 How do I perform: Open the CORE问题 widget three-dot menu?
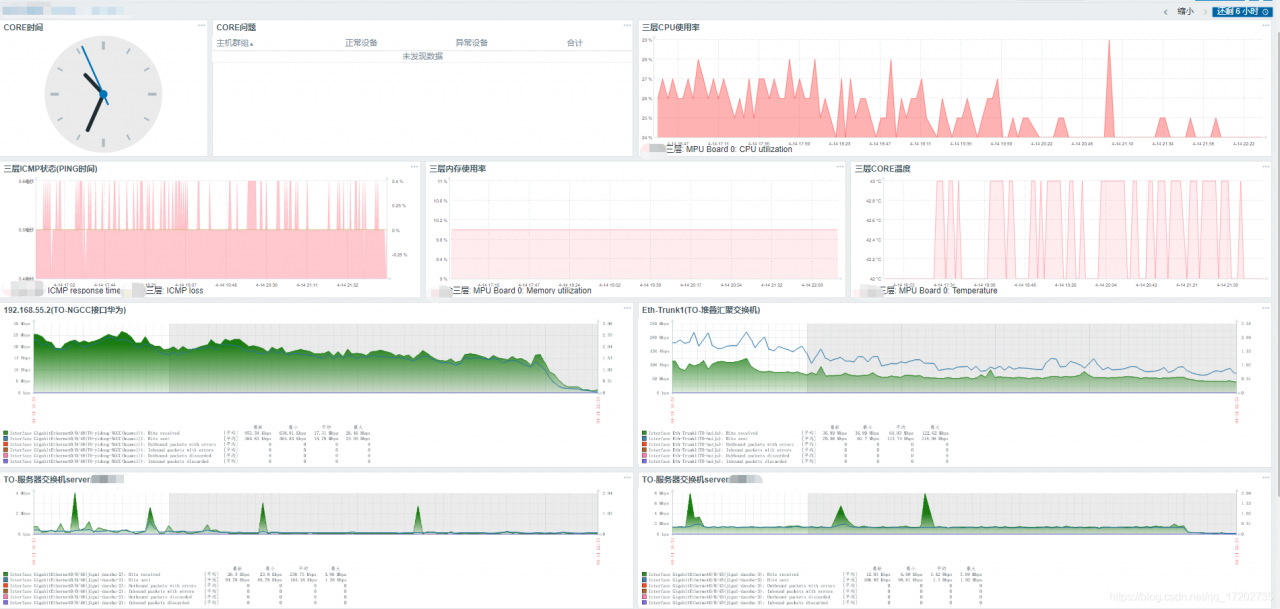point(627,25)
